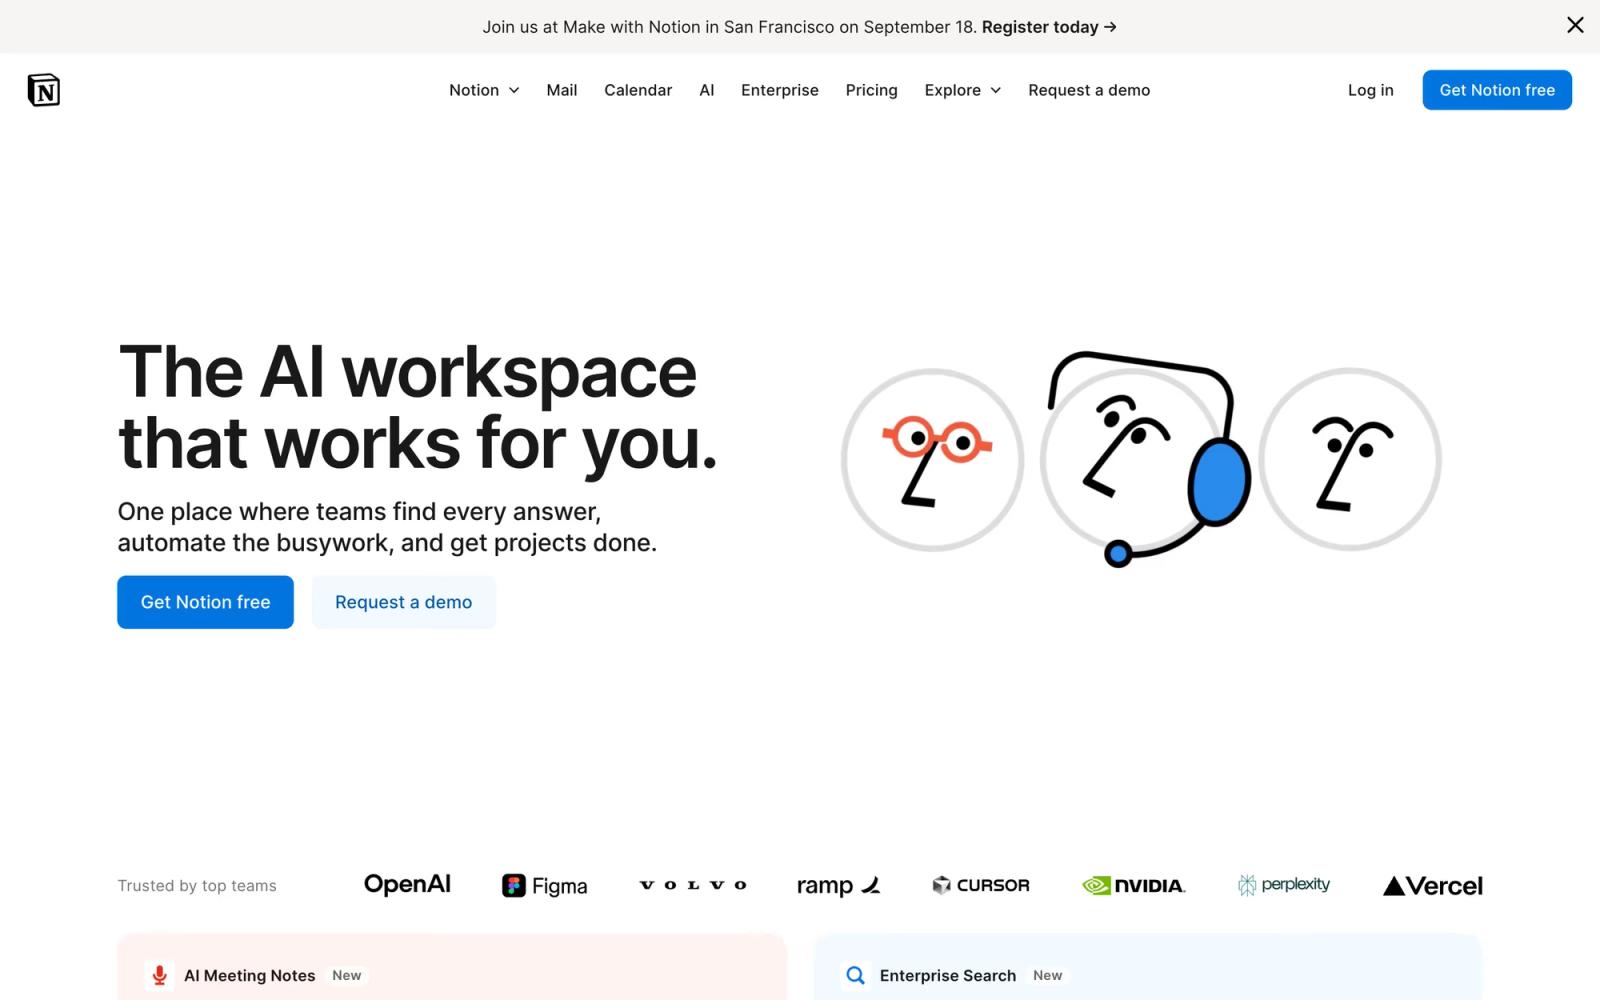Click the Vercel logo
1600x1000 pixels.
coord(1432,886)
